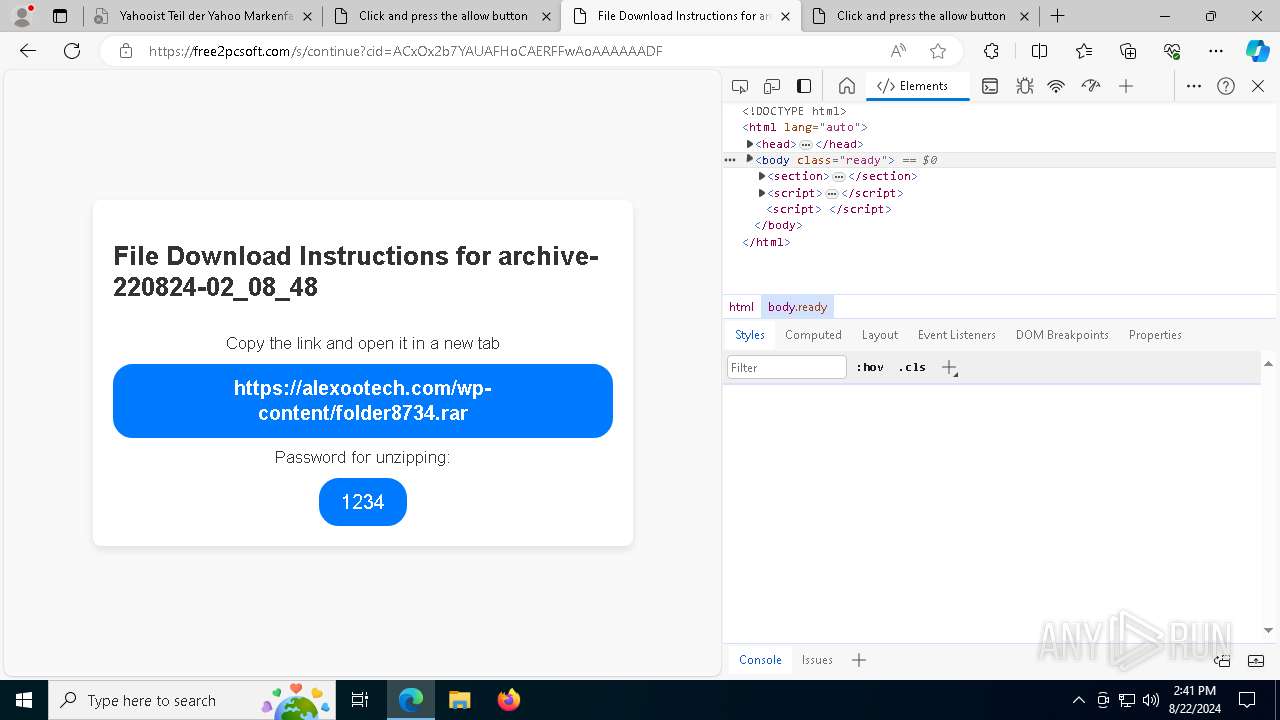Open the Collections icon

(x=1128, y=51)
